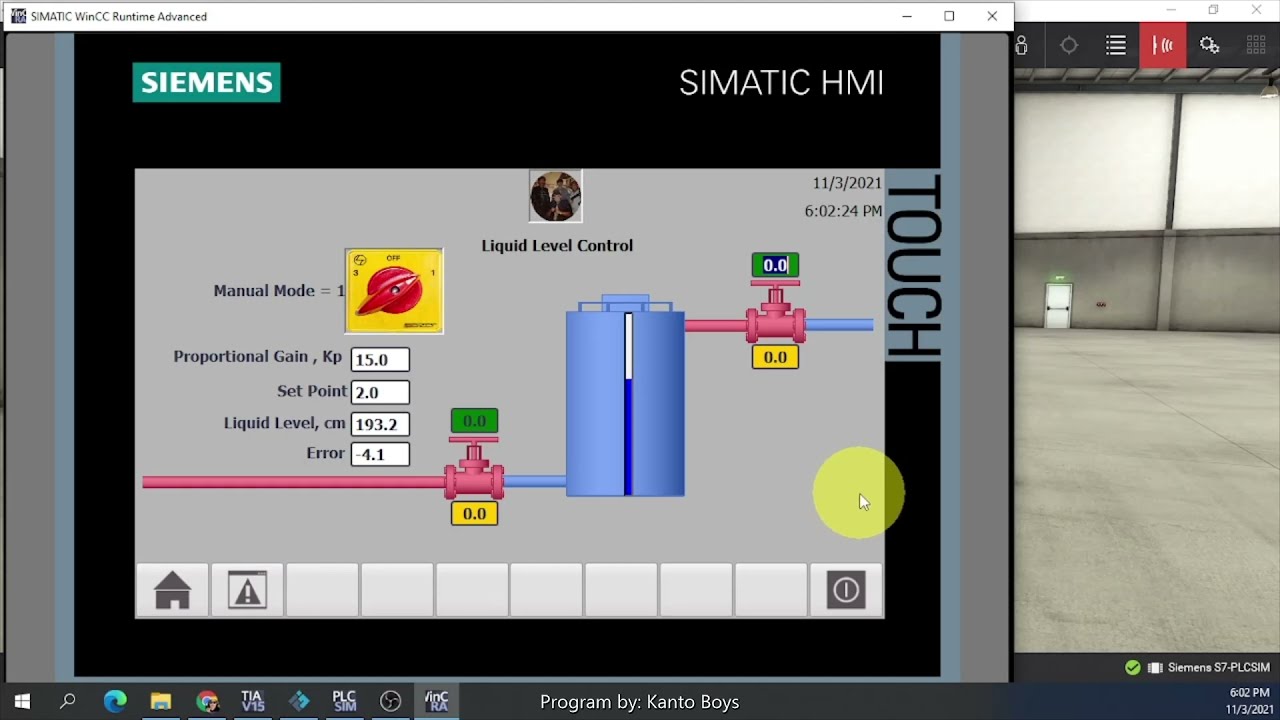
Task: Click the Liquid Level value 193.2
Action: [x=380, y=424]
